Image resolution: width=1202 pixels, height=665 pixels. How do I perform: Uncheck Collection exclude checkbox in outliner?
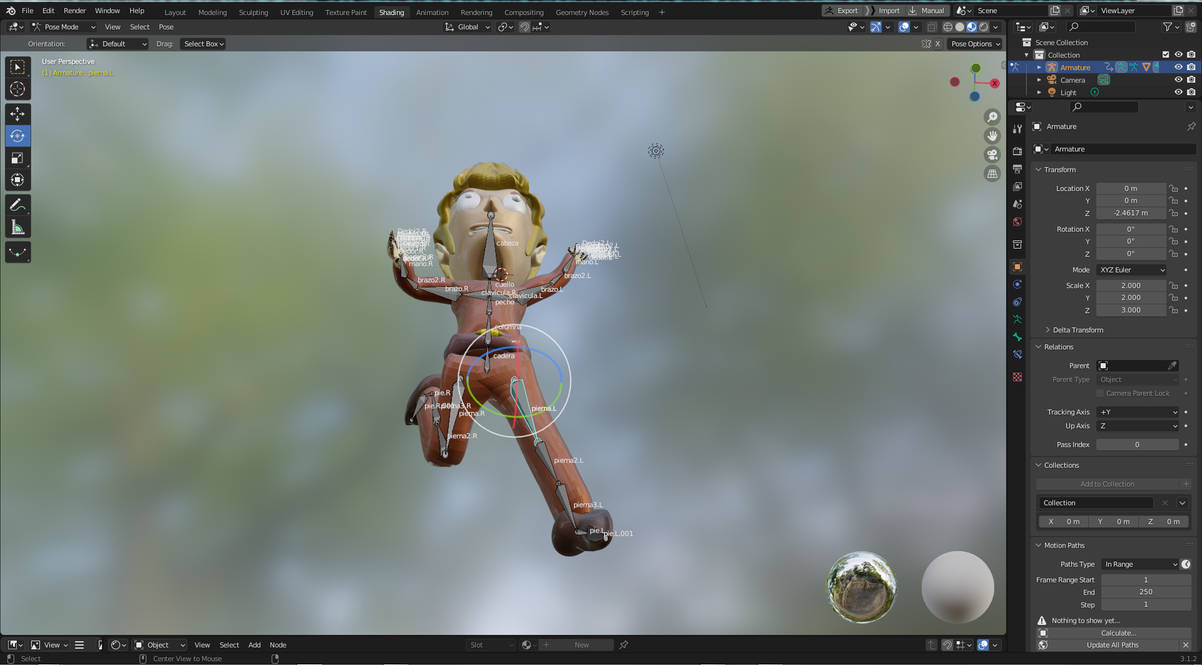tap(1166, 55)
